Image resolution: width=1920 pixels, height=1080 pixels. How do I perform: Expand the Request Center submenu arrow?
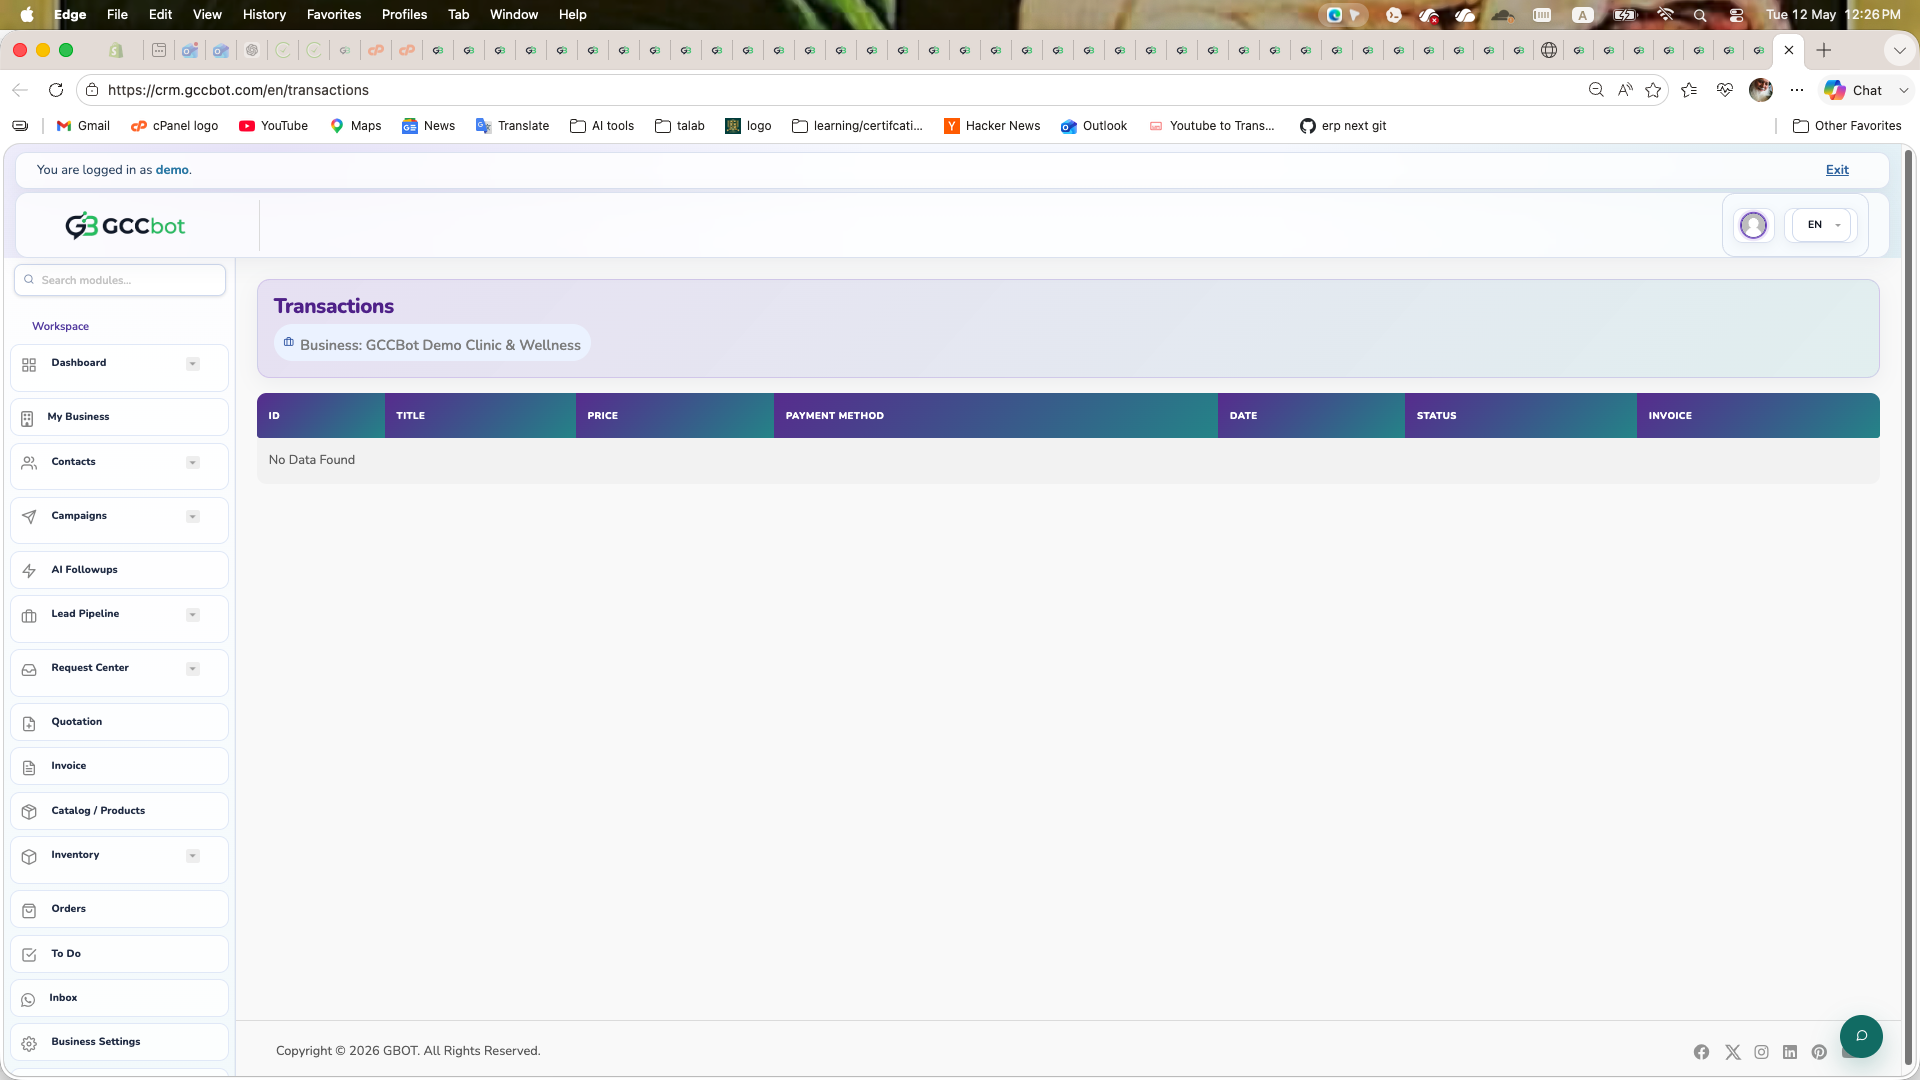tap(193, 669)
